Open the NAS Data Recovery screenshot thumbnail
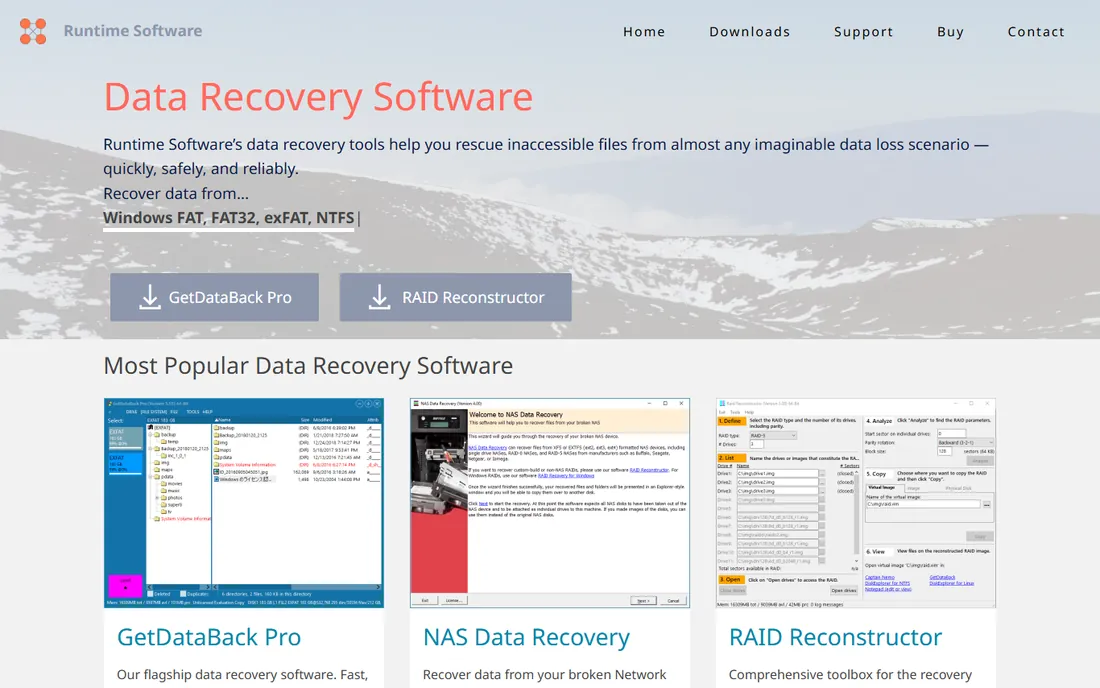This screenshot has height=688, width=1100. pos(549,503)
